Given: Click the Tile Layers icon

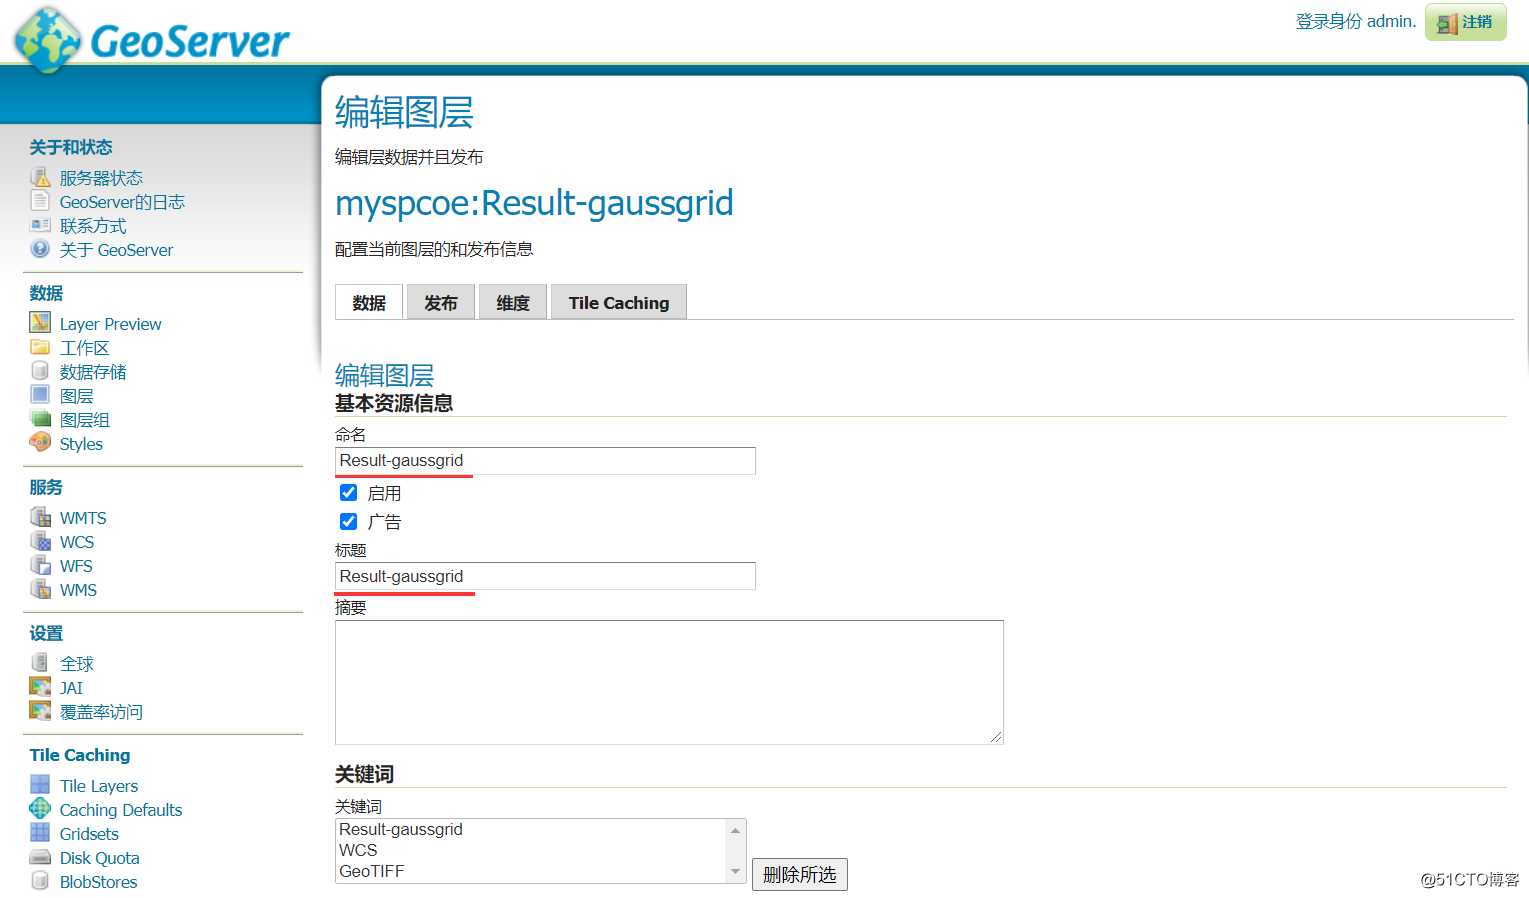Looking at the screenshot, I should pyautogui.click(x=40, y=784).
